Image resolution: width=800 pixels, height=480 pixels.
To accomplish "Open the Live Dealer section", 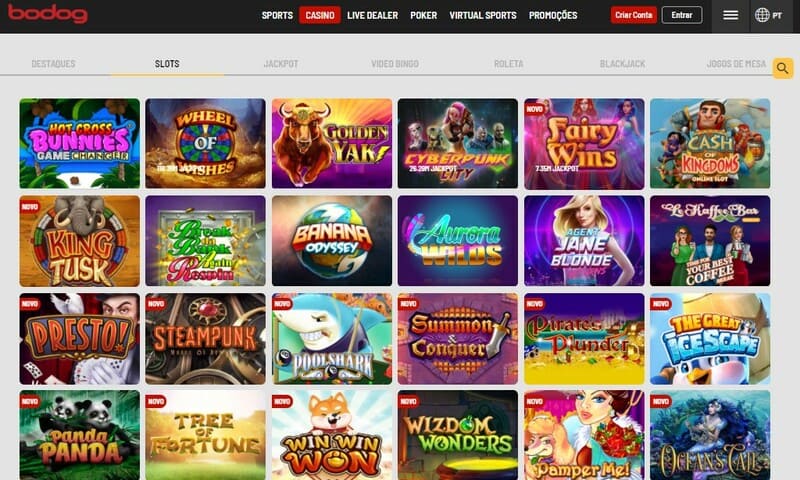I will point(372,15).
